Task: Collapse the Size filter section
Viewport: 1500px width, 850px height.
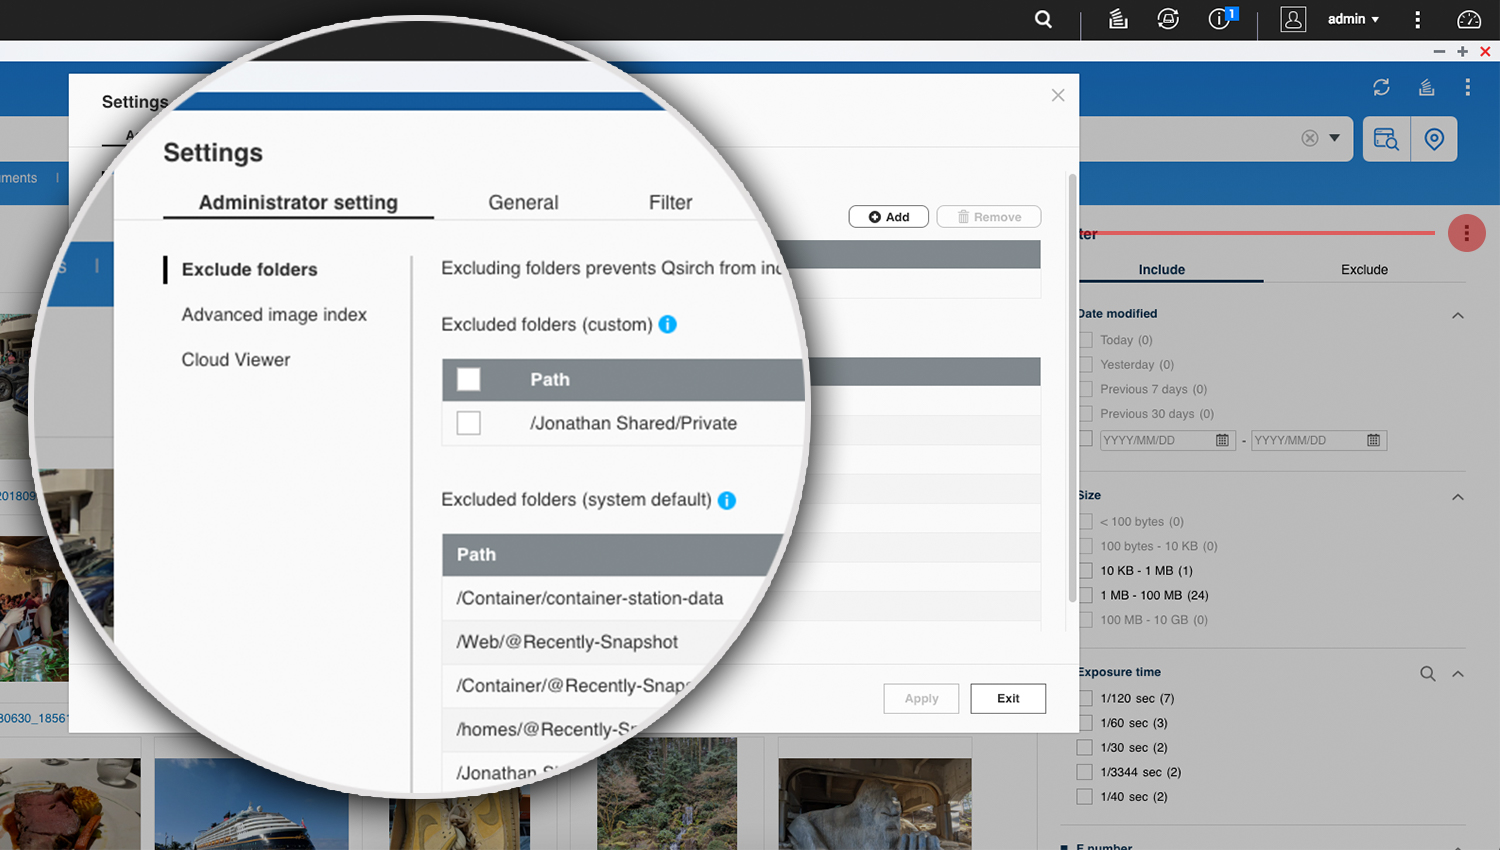Action: (1458, 497)
